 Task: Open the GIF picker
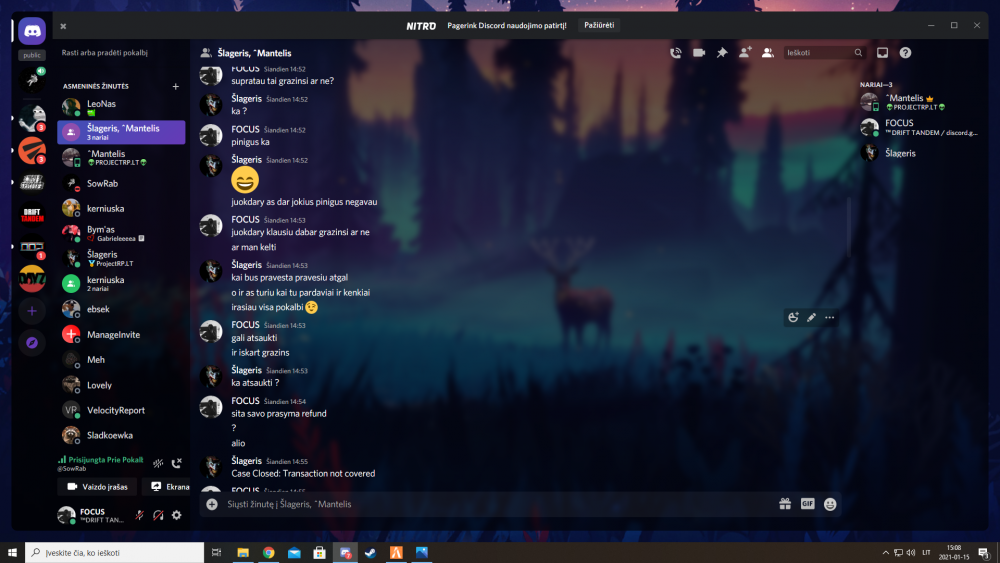click(x=808, y=504)
